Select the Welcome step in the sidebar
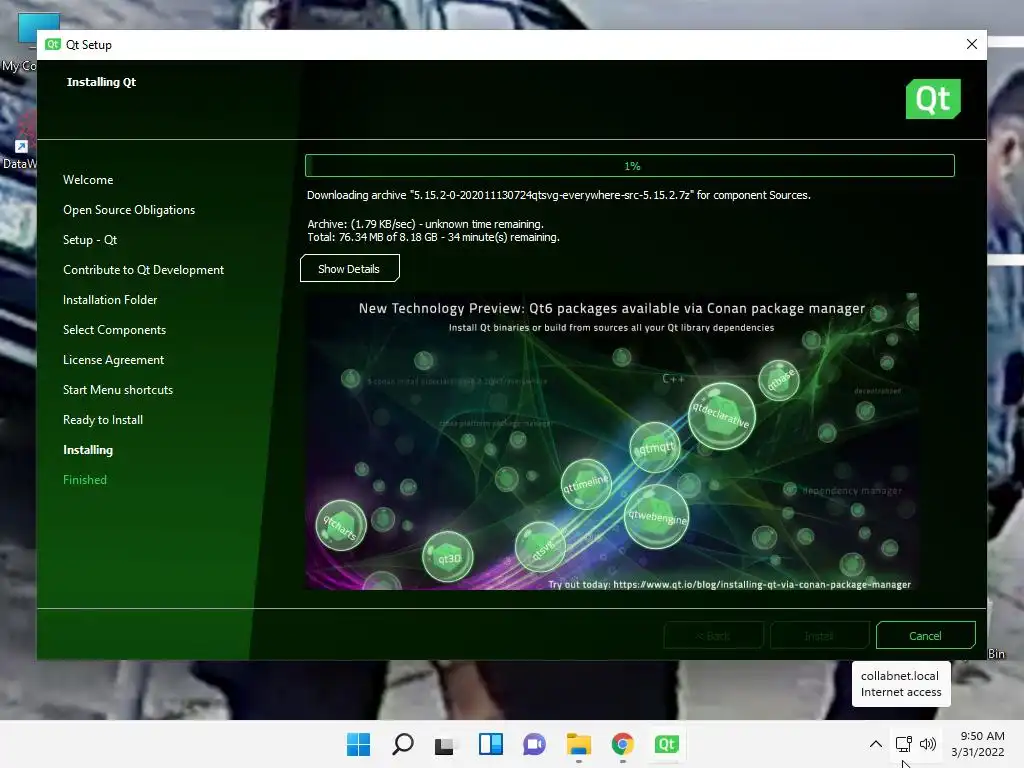 [88, 180]
